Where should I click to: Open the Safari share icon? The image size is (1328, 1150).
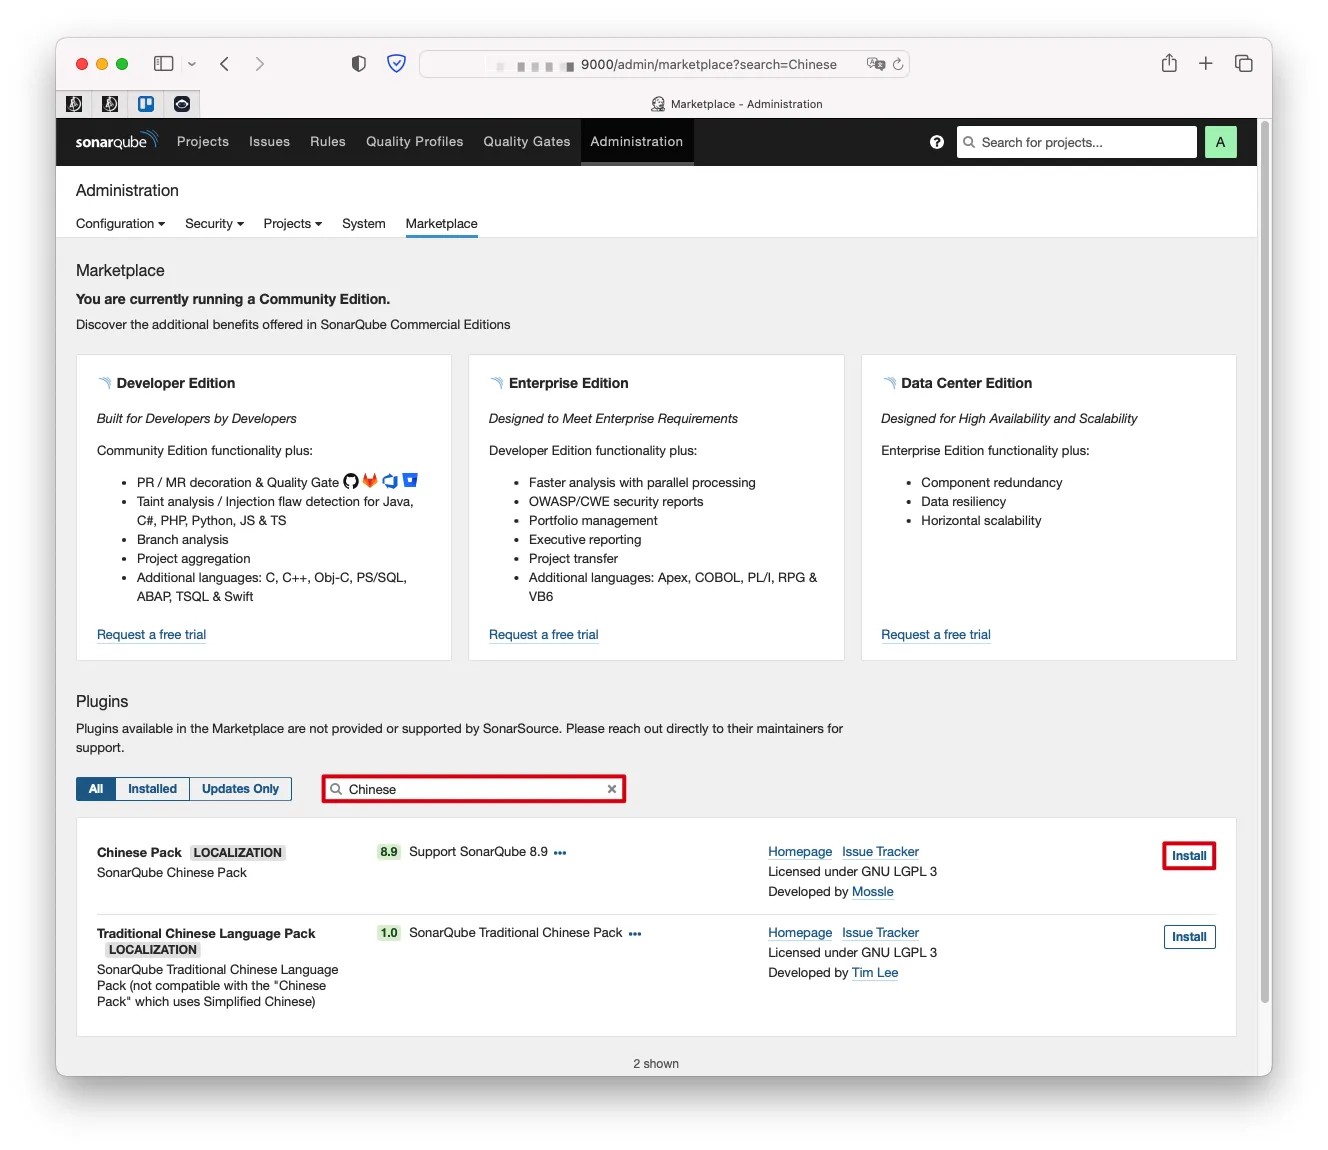pos(1169,63)
